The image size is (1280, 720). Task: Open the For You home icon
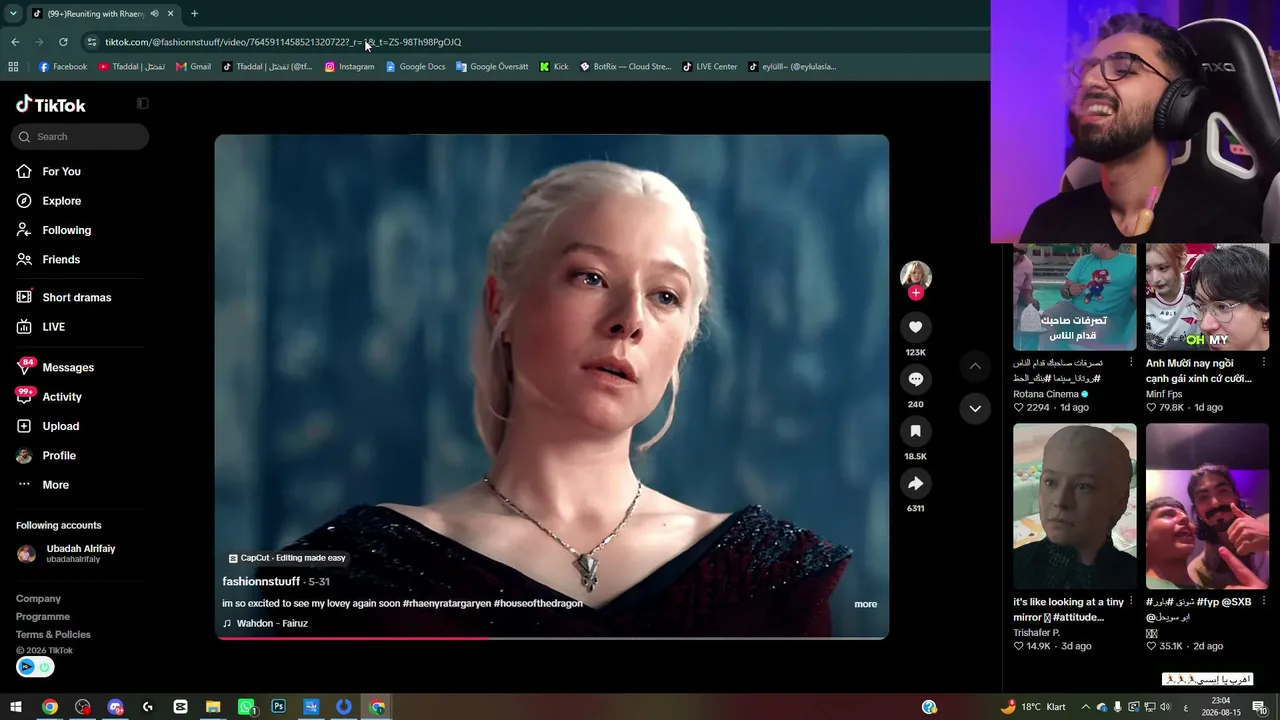(24, 171)
